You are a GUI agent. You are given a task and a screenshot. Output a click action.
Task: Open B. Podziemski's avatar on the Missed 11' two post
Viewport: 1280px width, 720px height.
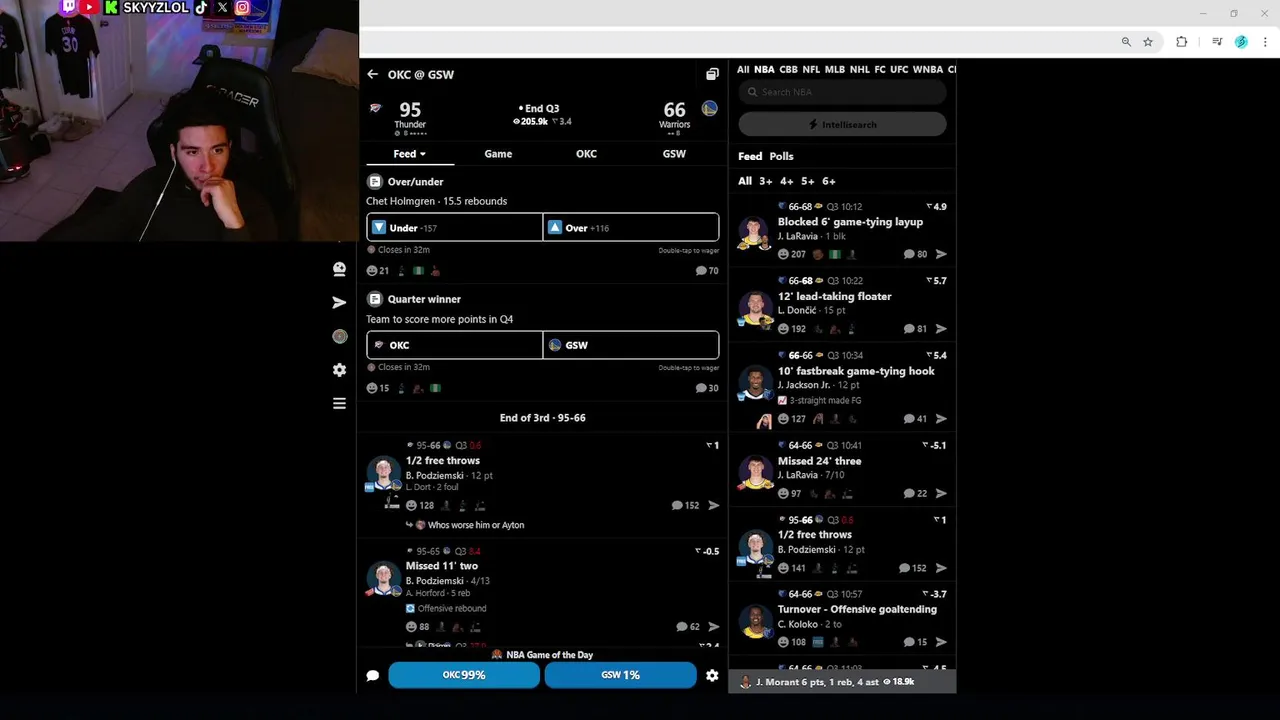383,578
